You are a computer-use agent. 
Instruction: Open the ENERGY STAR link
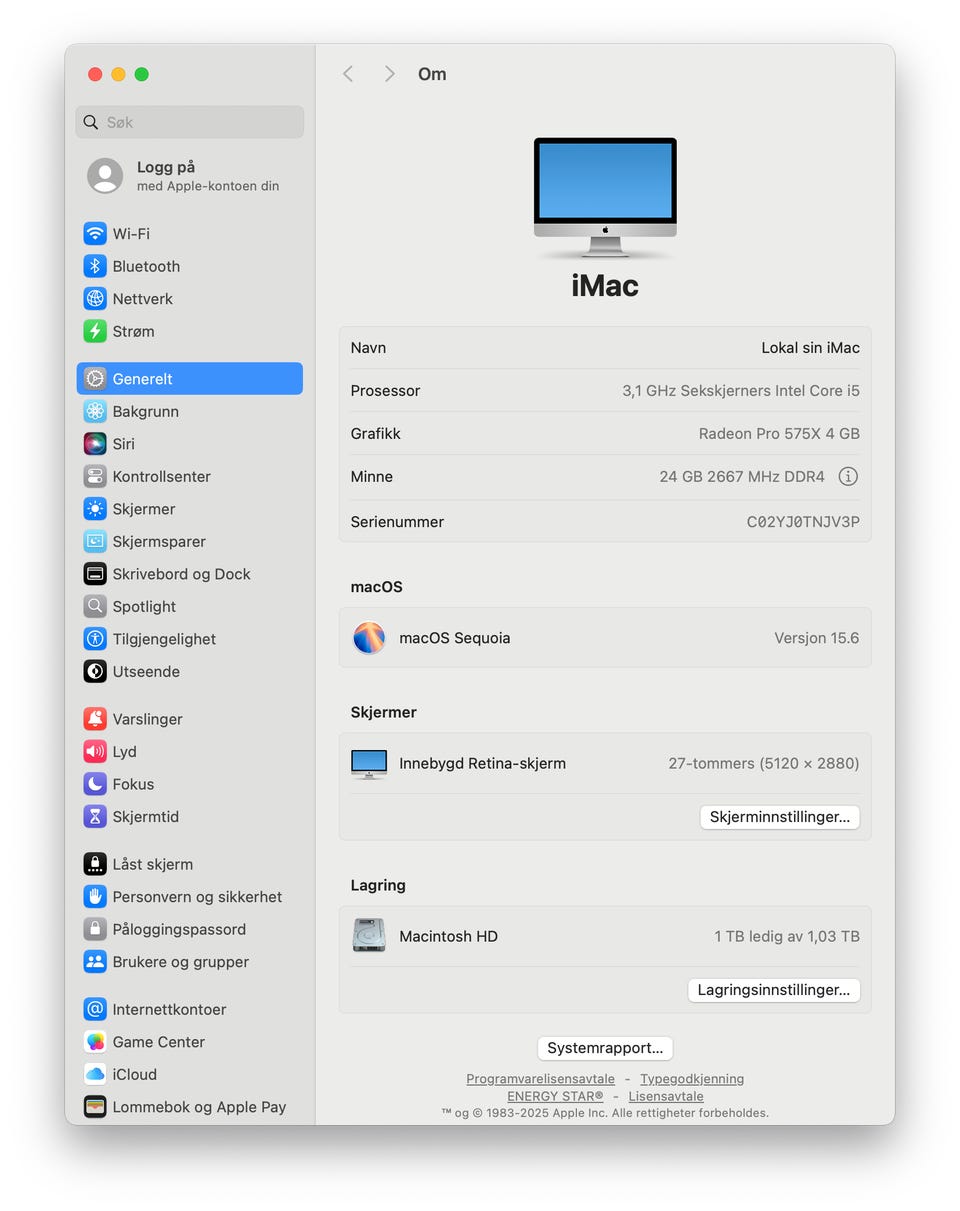(555, 1096)
